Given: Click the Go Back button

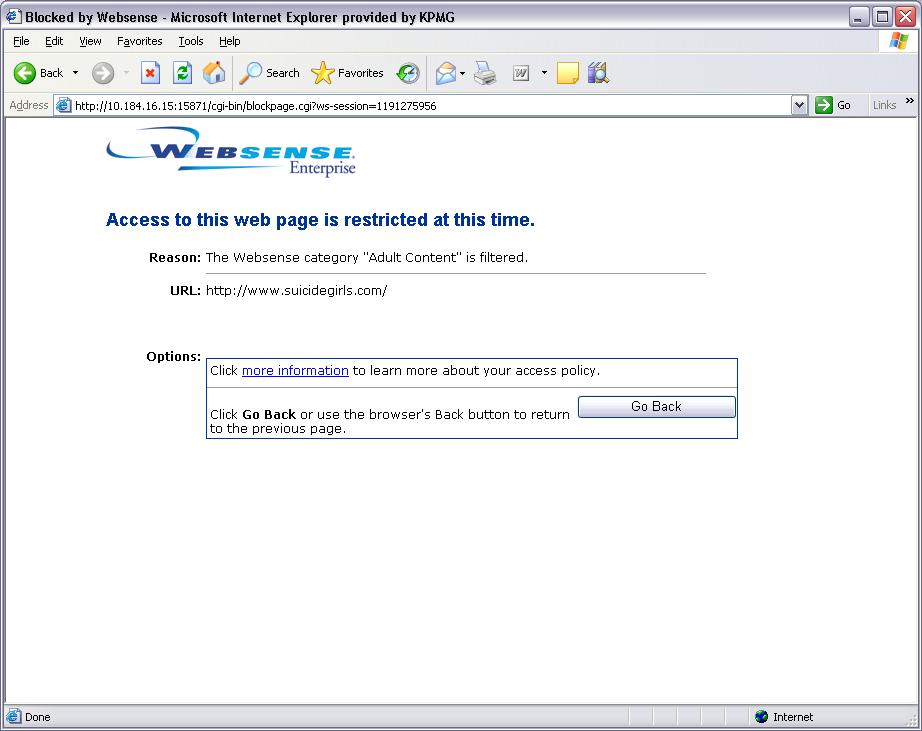Looking at the screenshot, I should tap(656, 406).
